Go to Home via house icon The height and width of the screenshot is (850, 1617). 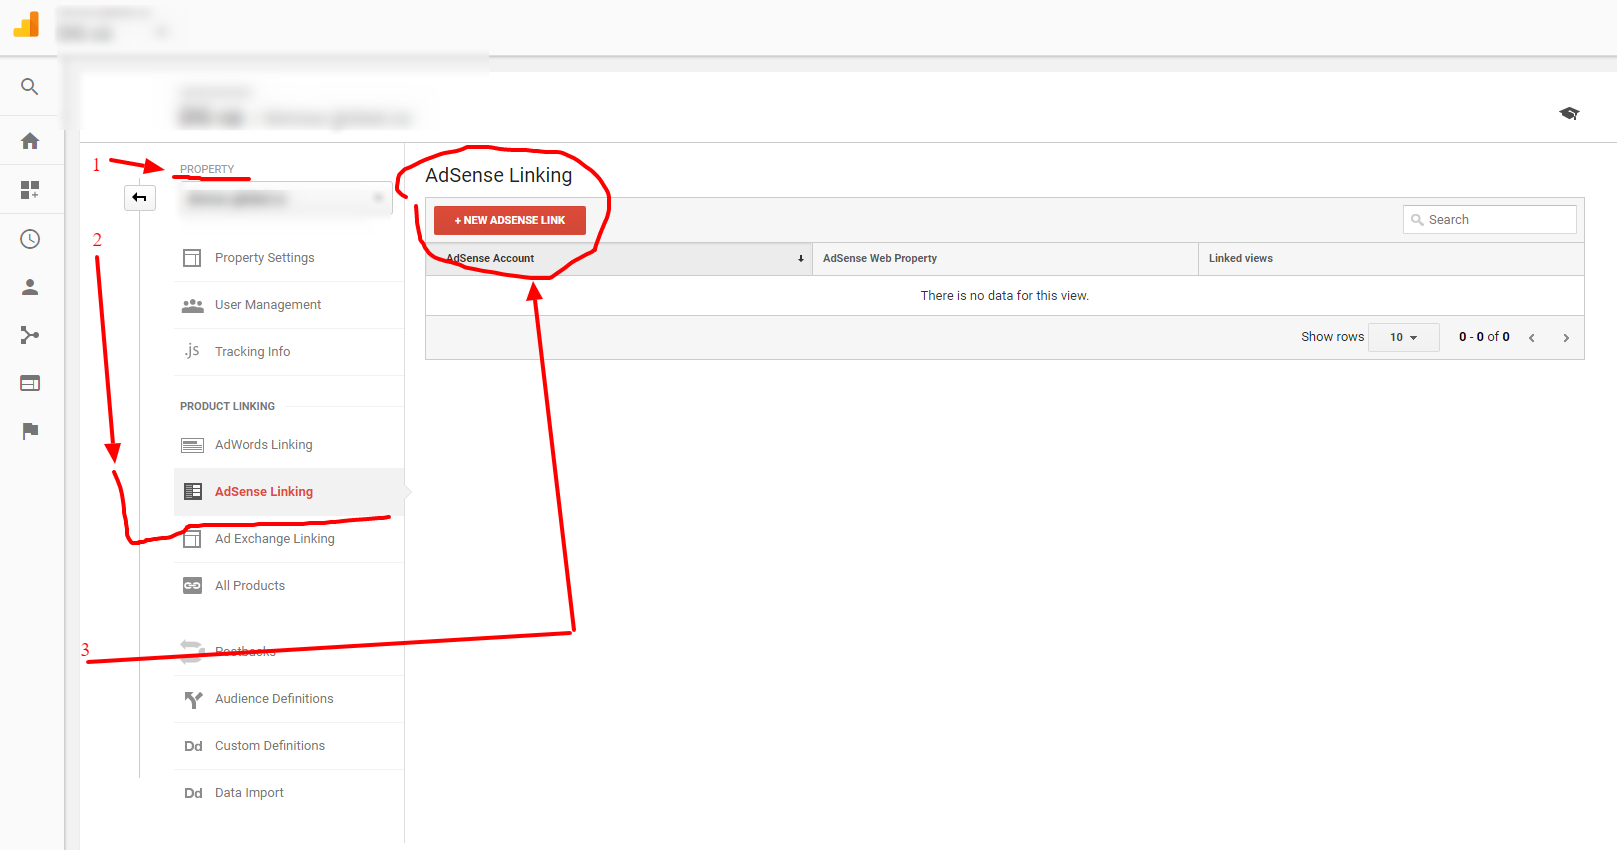(x=30, y=141)
